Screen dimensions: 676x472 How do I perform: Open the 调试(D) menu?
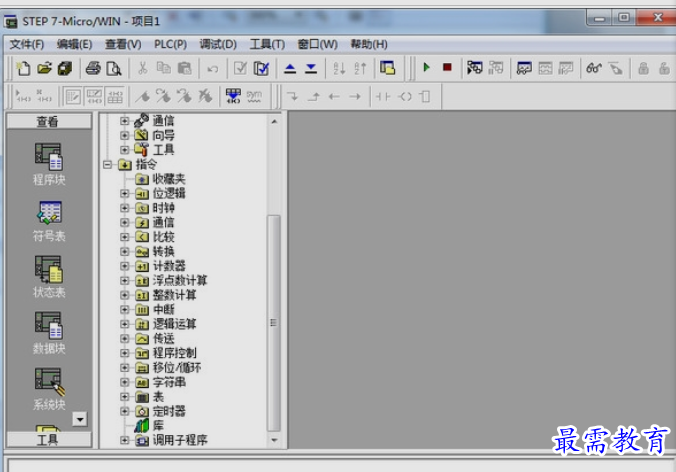point(218,44)
